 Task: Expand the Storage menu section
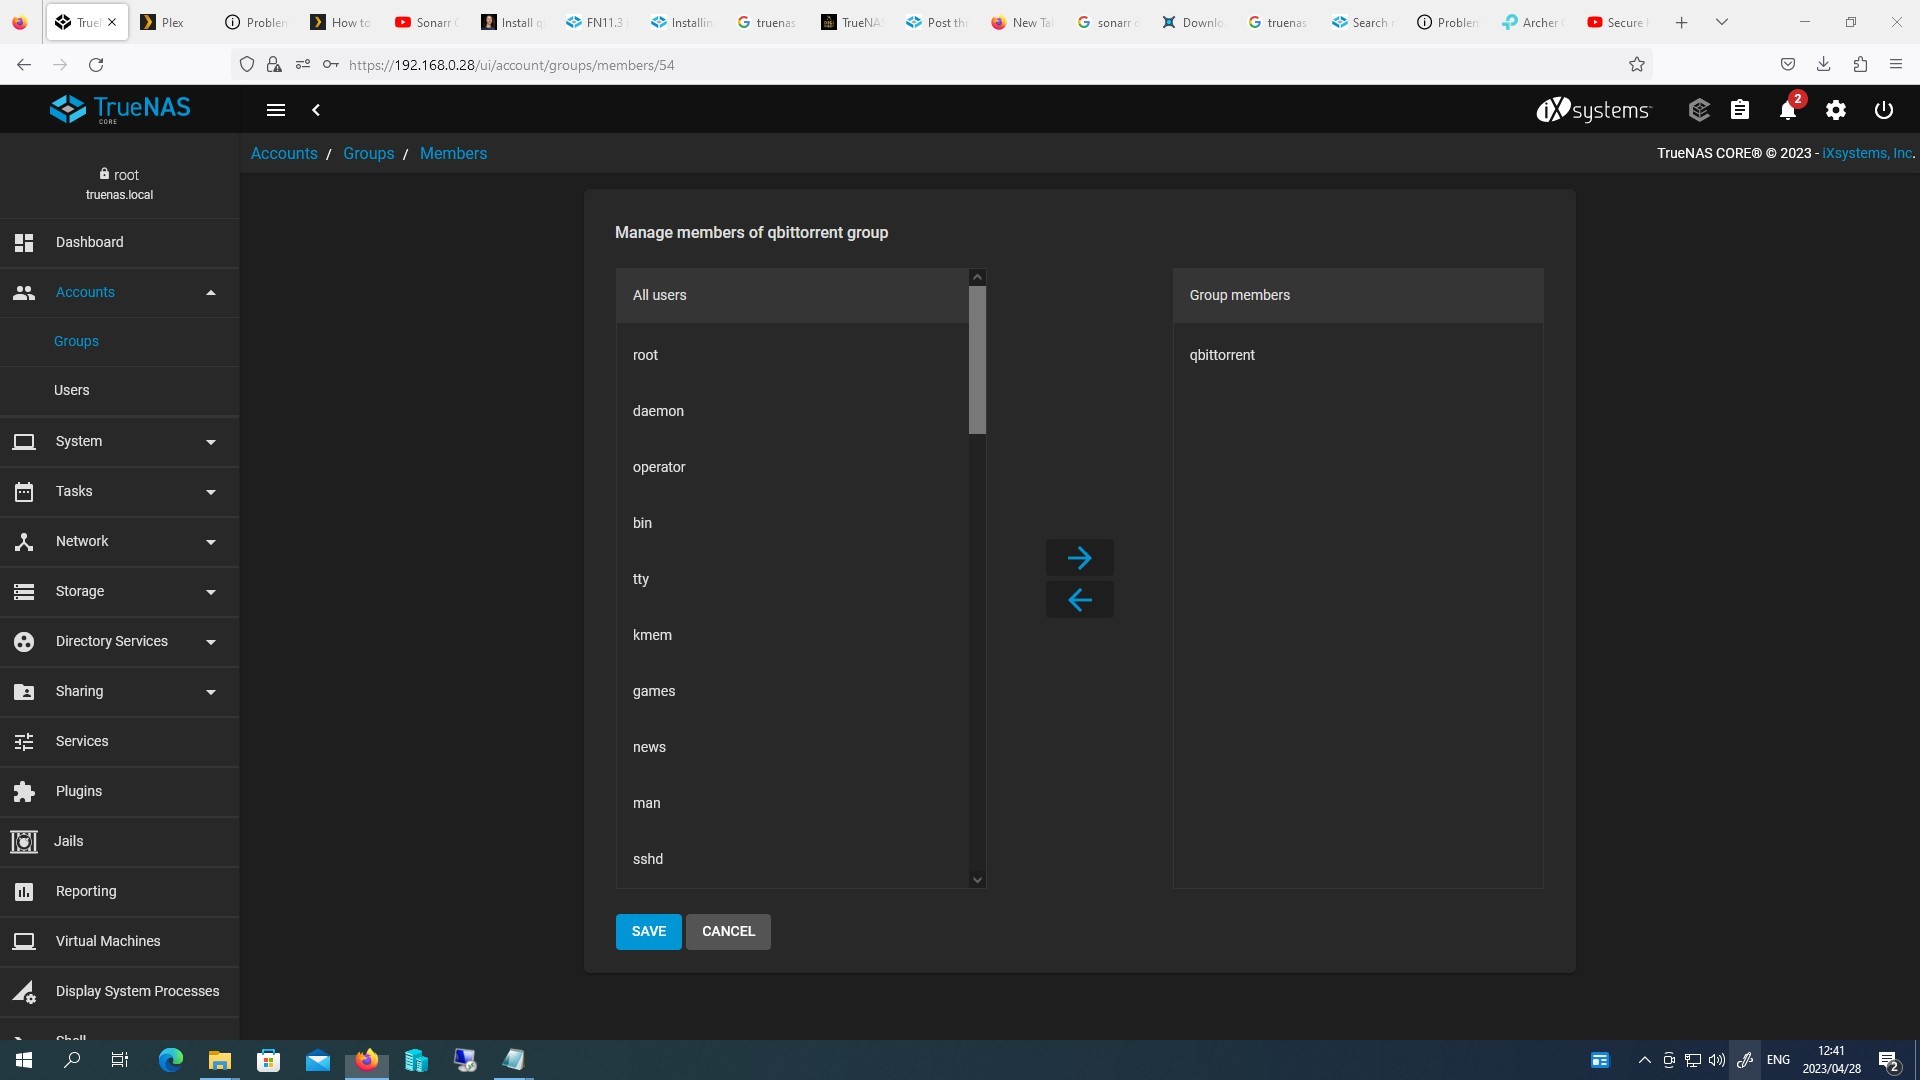pyautogui.click(x=120, y=591)
